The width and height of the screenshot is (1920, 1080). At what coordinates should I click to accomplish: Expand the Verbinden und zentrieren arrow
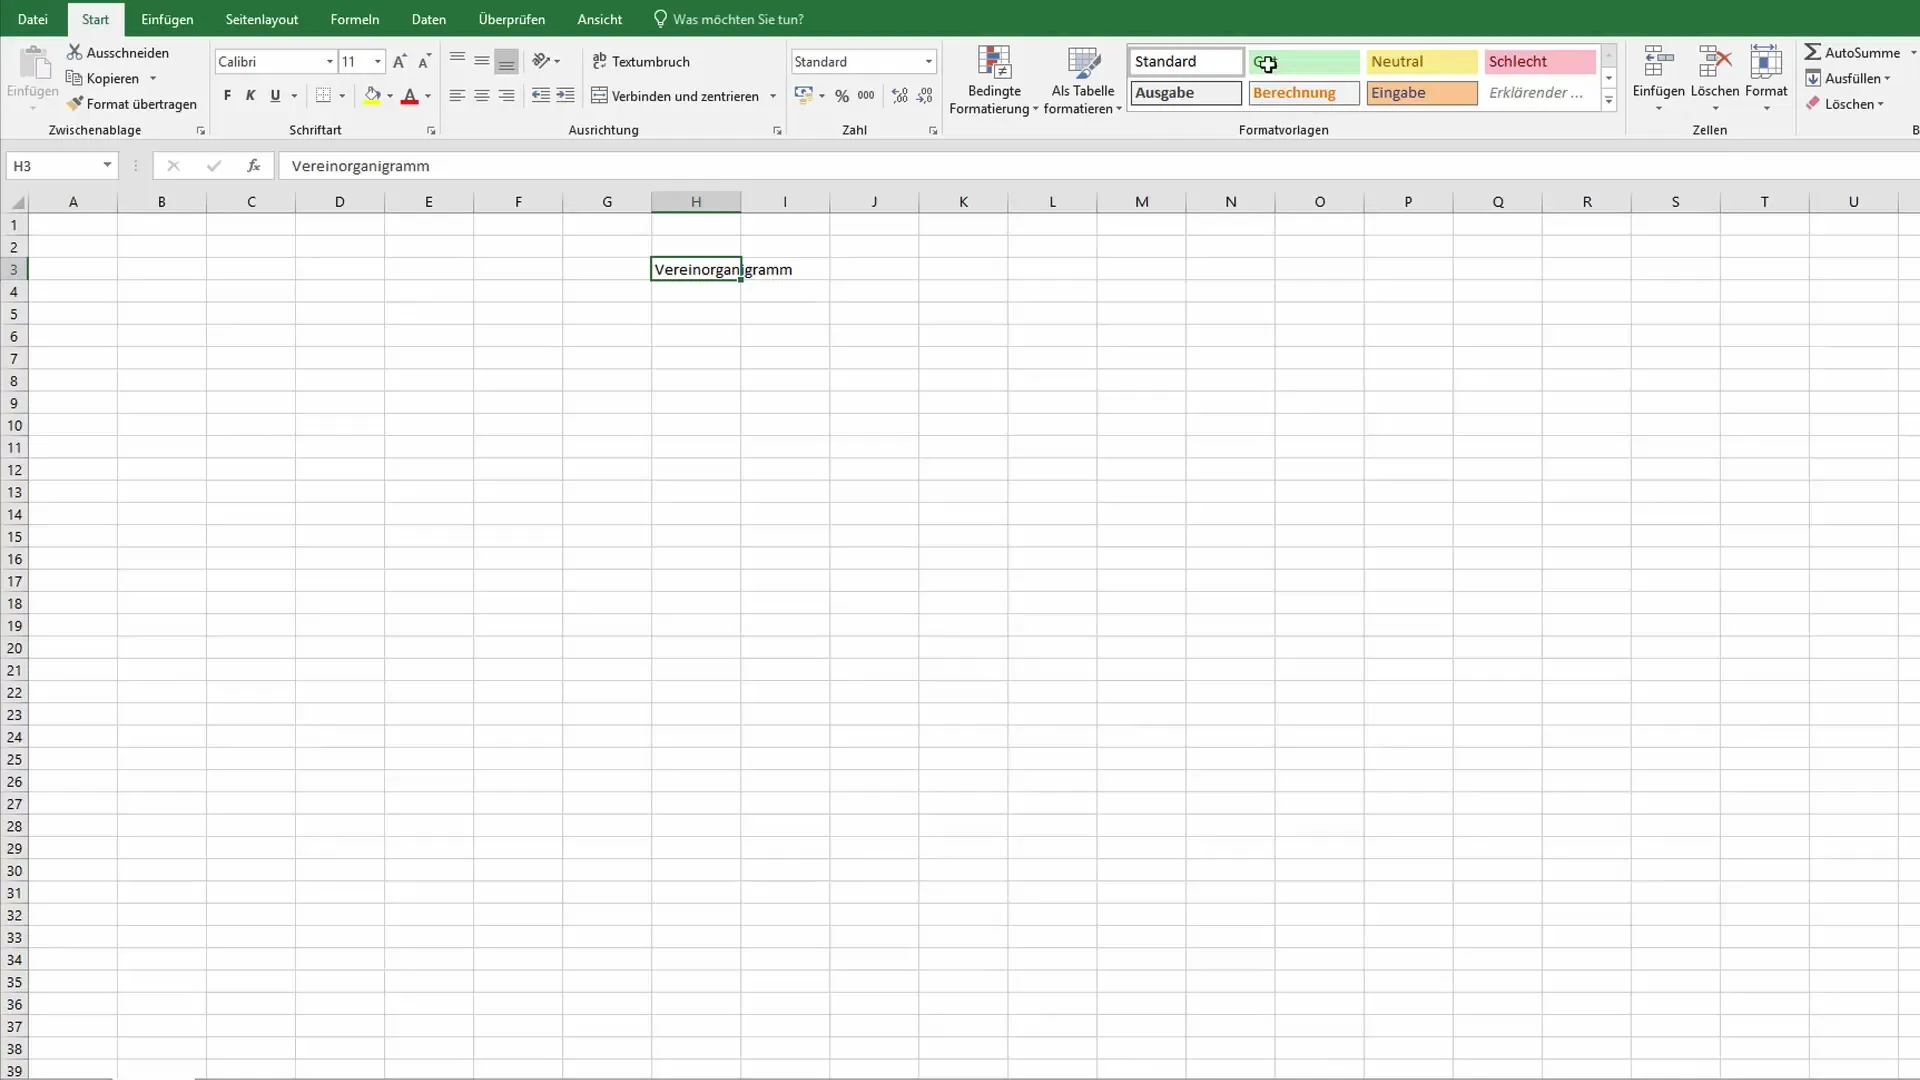click(773, 96)
